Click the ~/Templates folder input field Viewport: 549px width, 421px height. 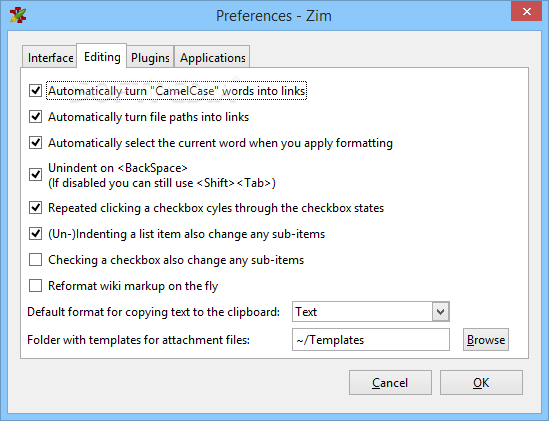(371, 339)
